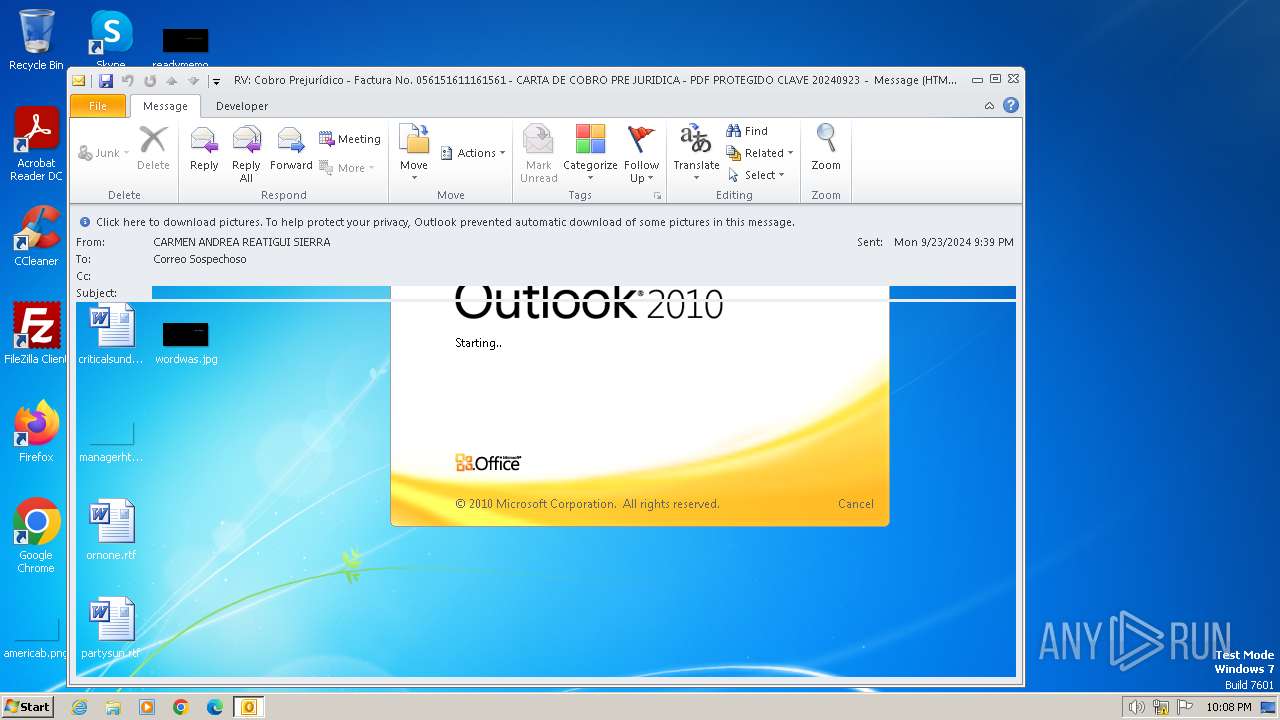Save the message via Quick Access toolbar
The width and height of the screenshot is (1280, 720).
[105, 80]
